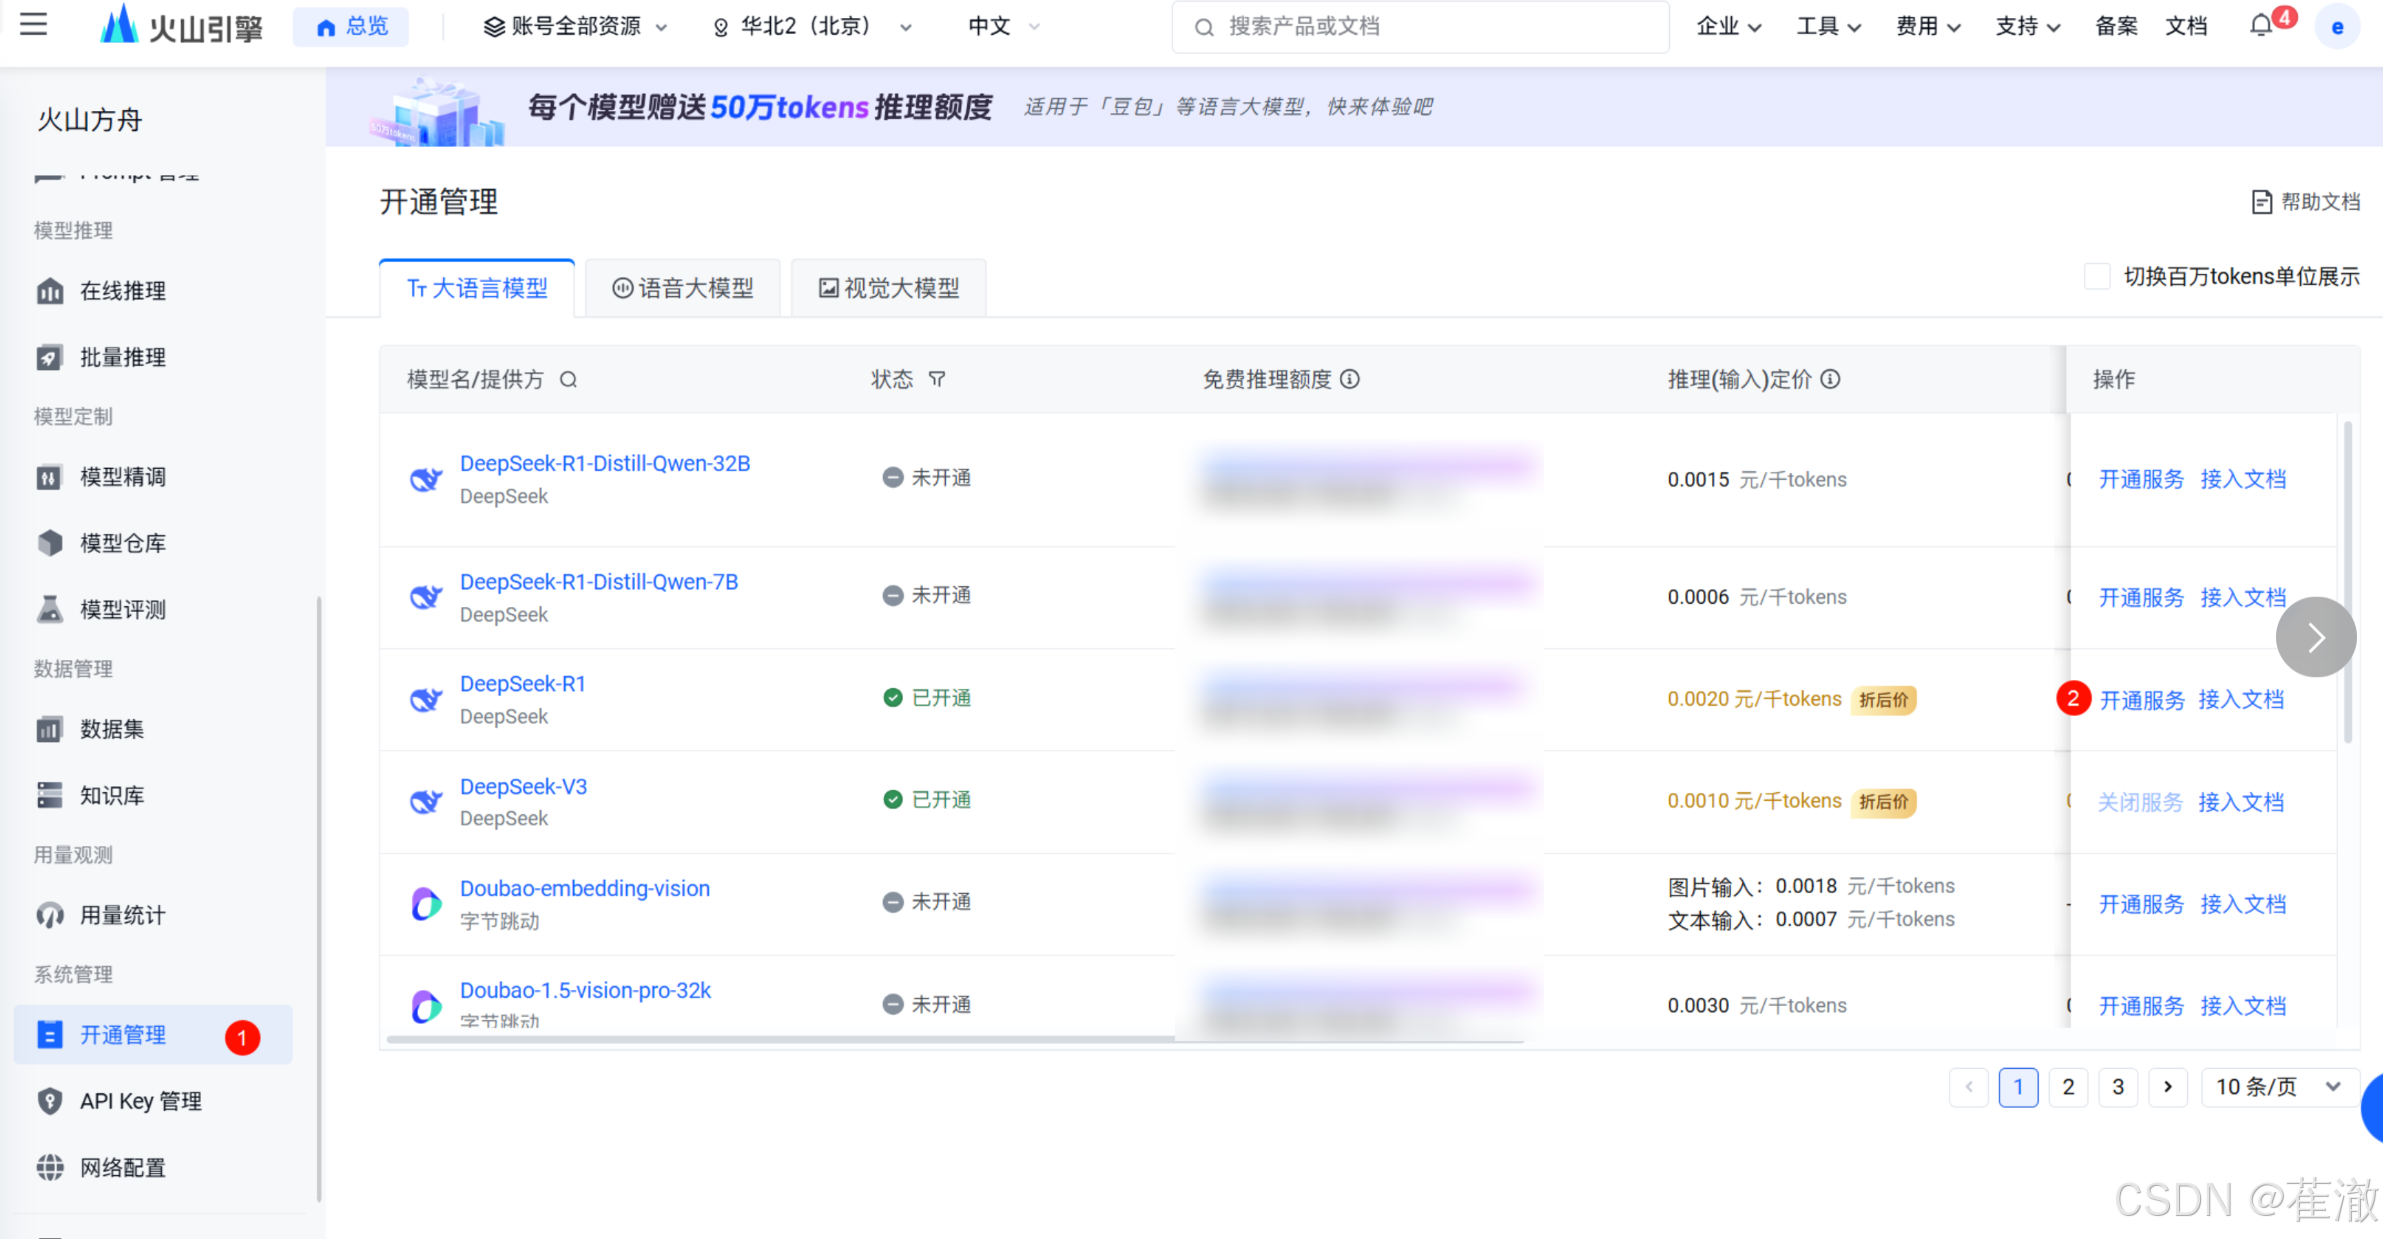Click the 搜索产品或文档 search field
The image size is (2383, 1239).
coord(1420,27)
